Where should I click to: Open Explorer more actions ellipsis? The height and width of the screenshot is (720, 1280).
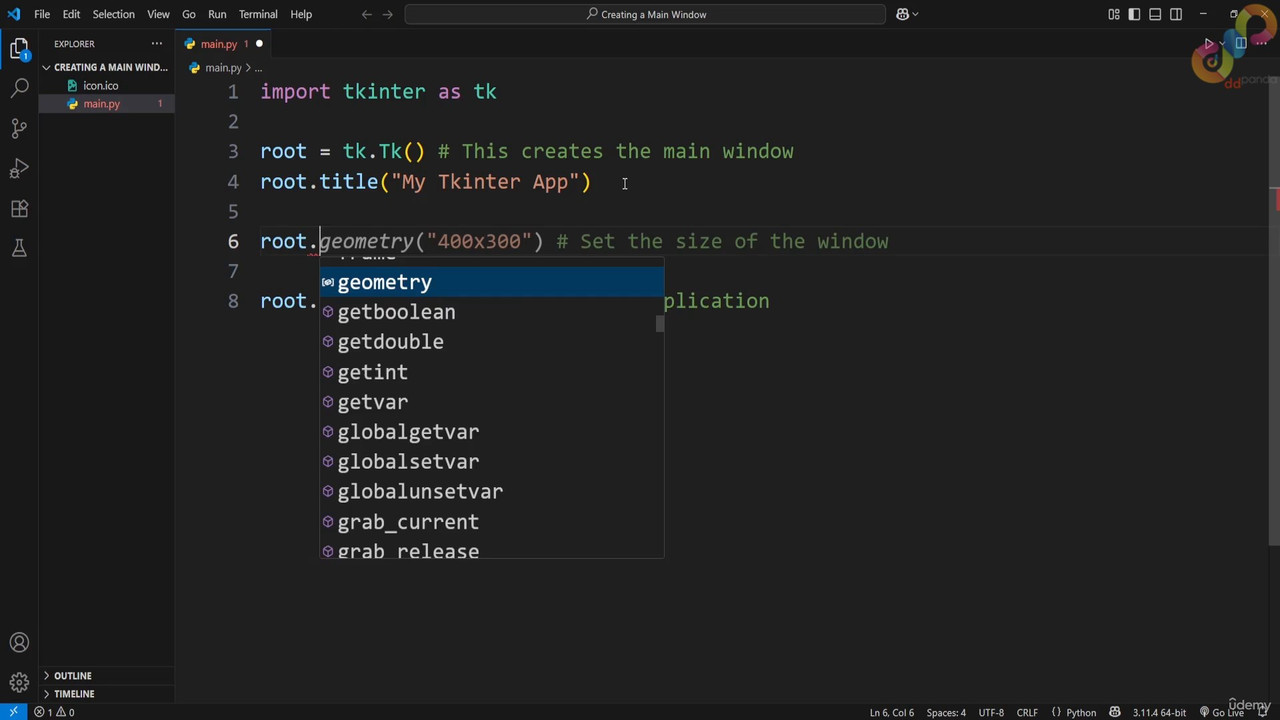coord(157,44)
